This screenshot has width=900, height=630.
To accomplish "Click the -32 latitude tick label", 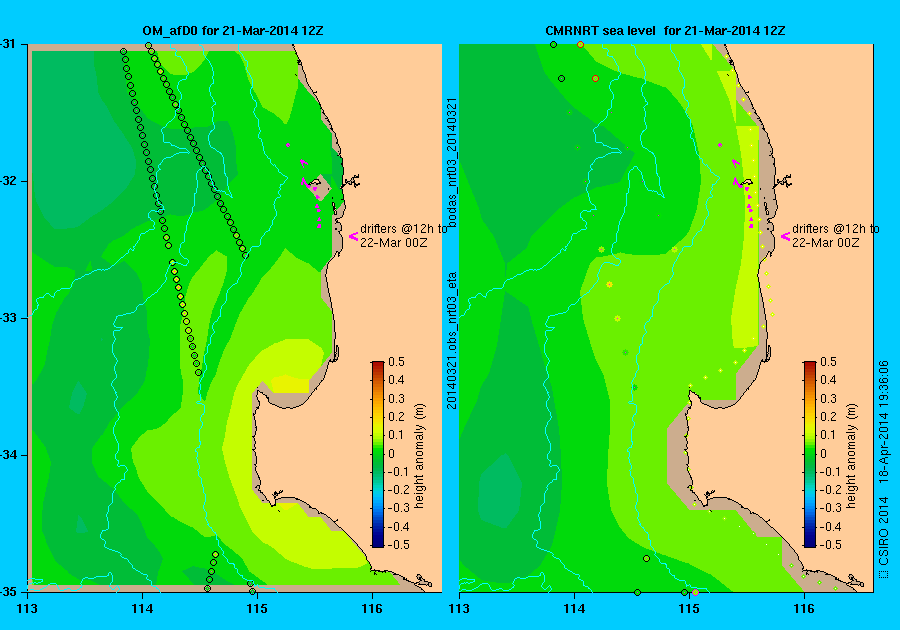I will click(8, 181).
